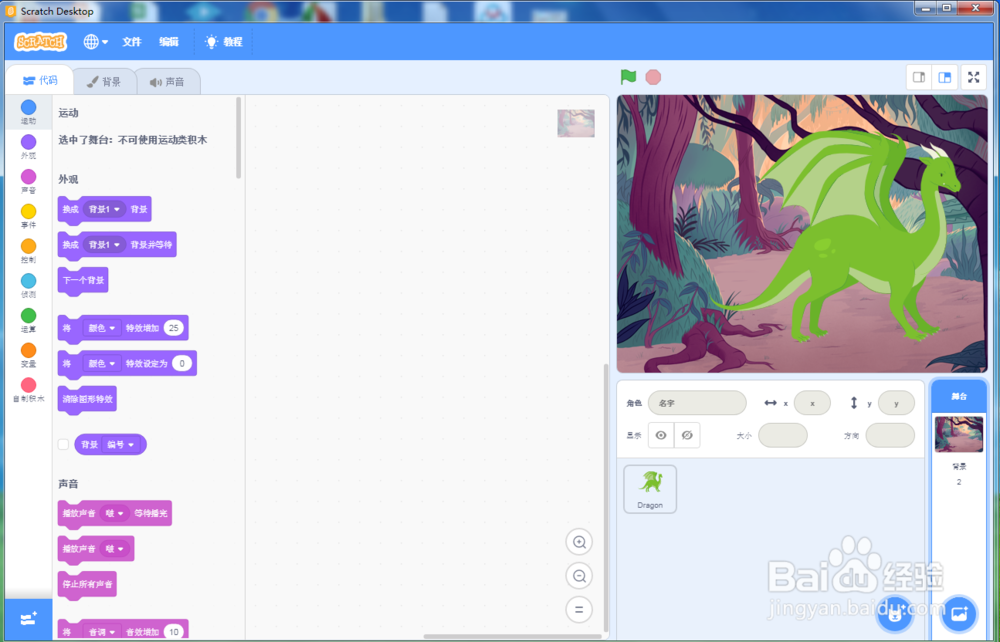
Task: Select the blue 运动 category circle
Action: tap(29, 107)
